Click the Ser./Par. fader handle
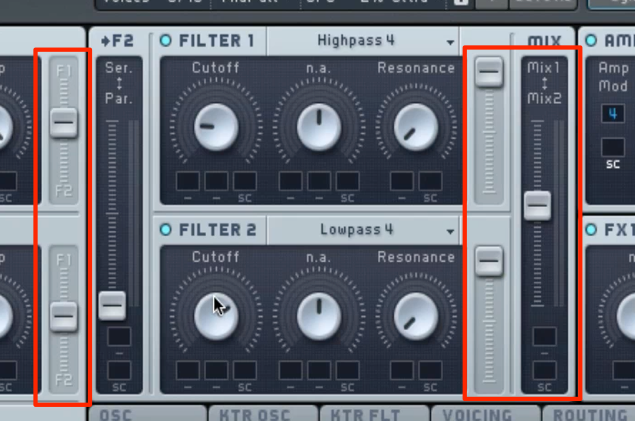 coord(112,306)
